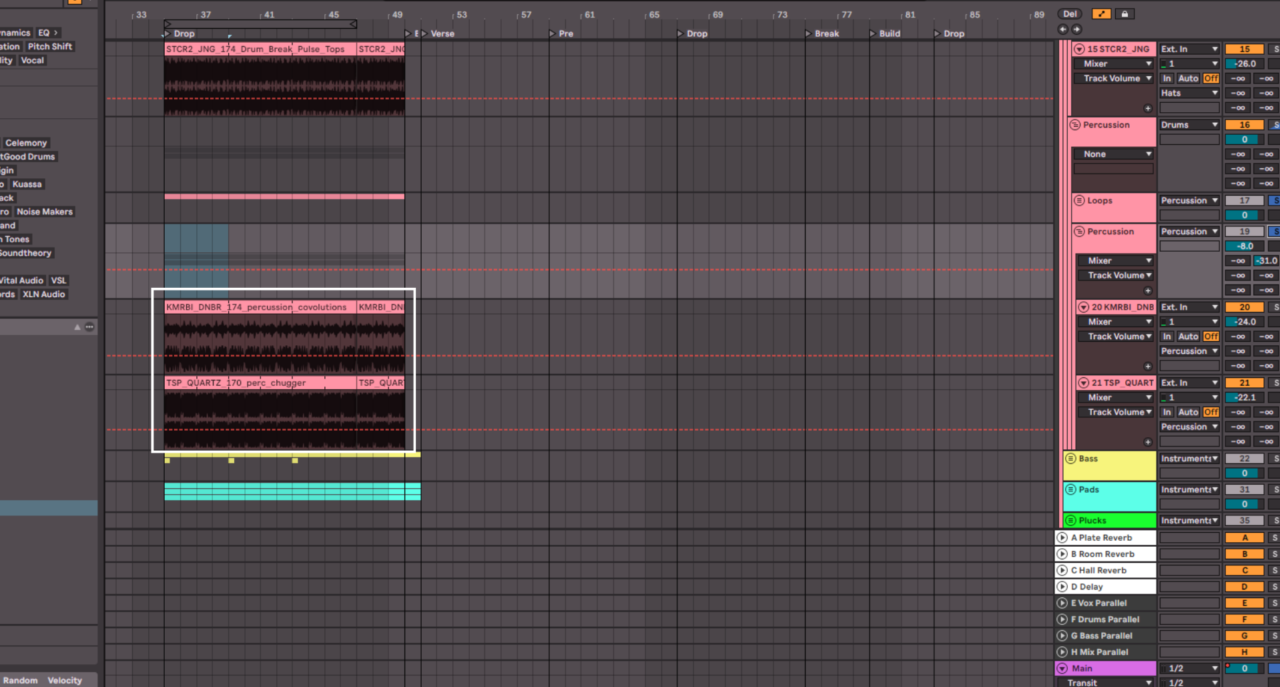
Task: Unfold the Pads group track
Action: 1071,490
